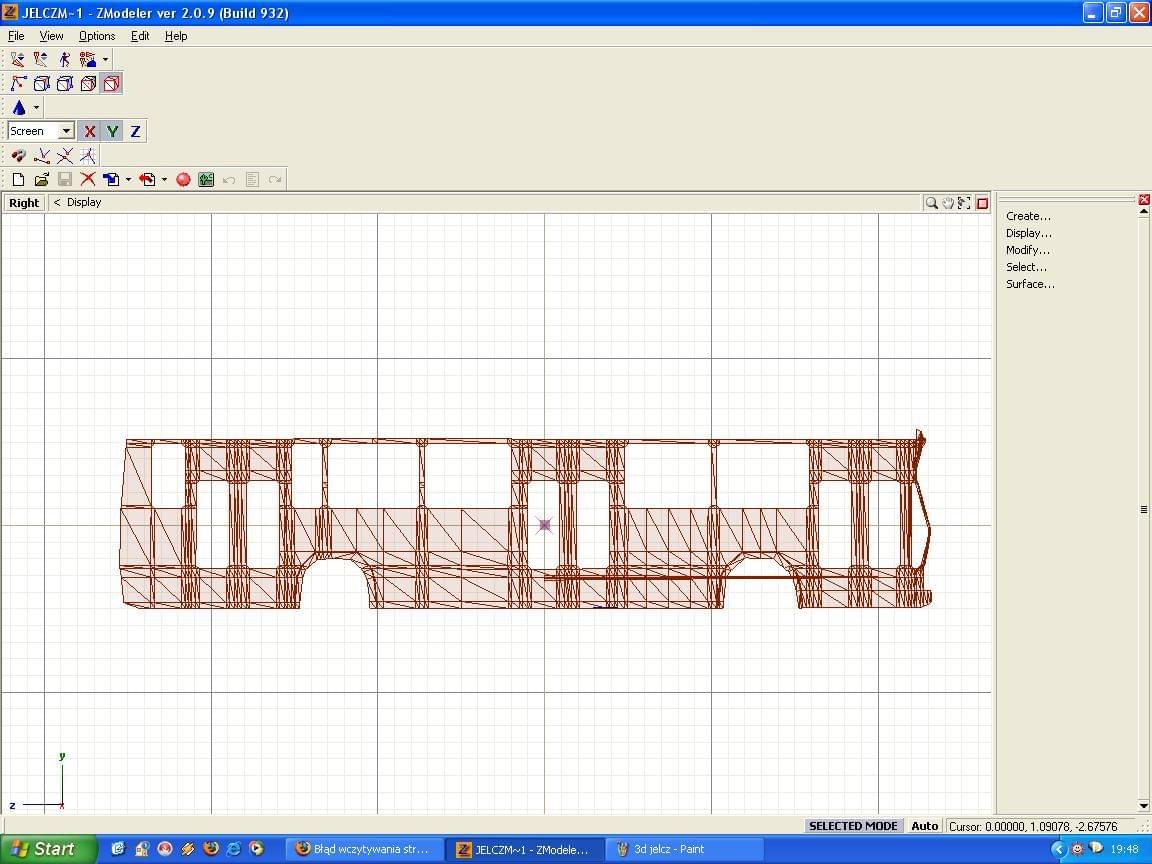The height and width of the screenshot is (864, 1152).
Task: Click the red sphere icon in toolbar
Action: click(183, 179)
